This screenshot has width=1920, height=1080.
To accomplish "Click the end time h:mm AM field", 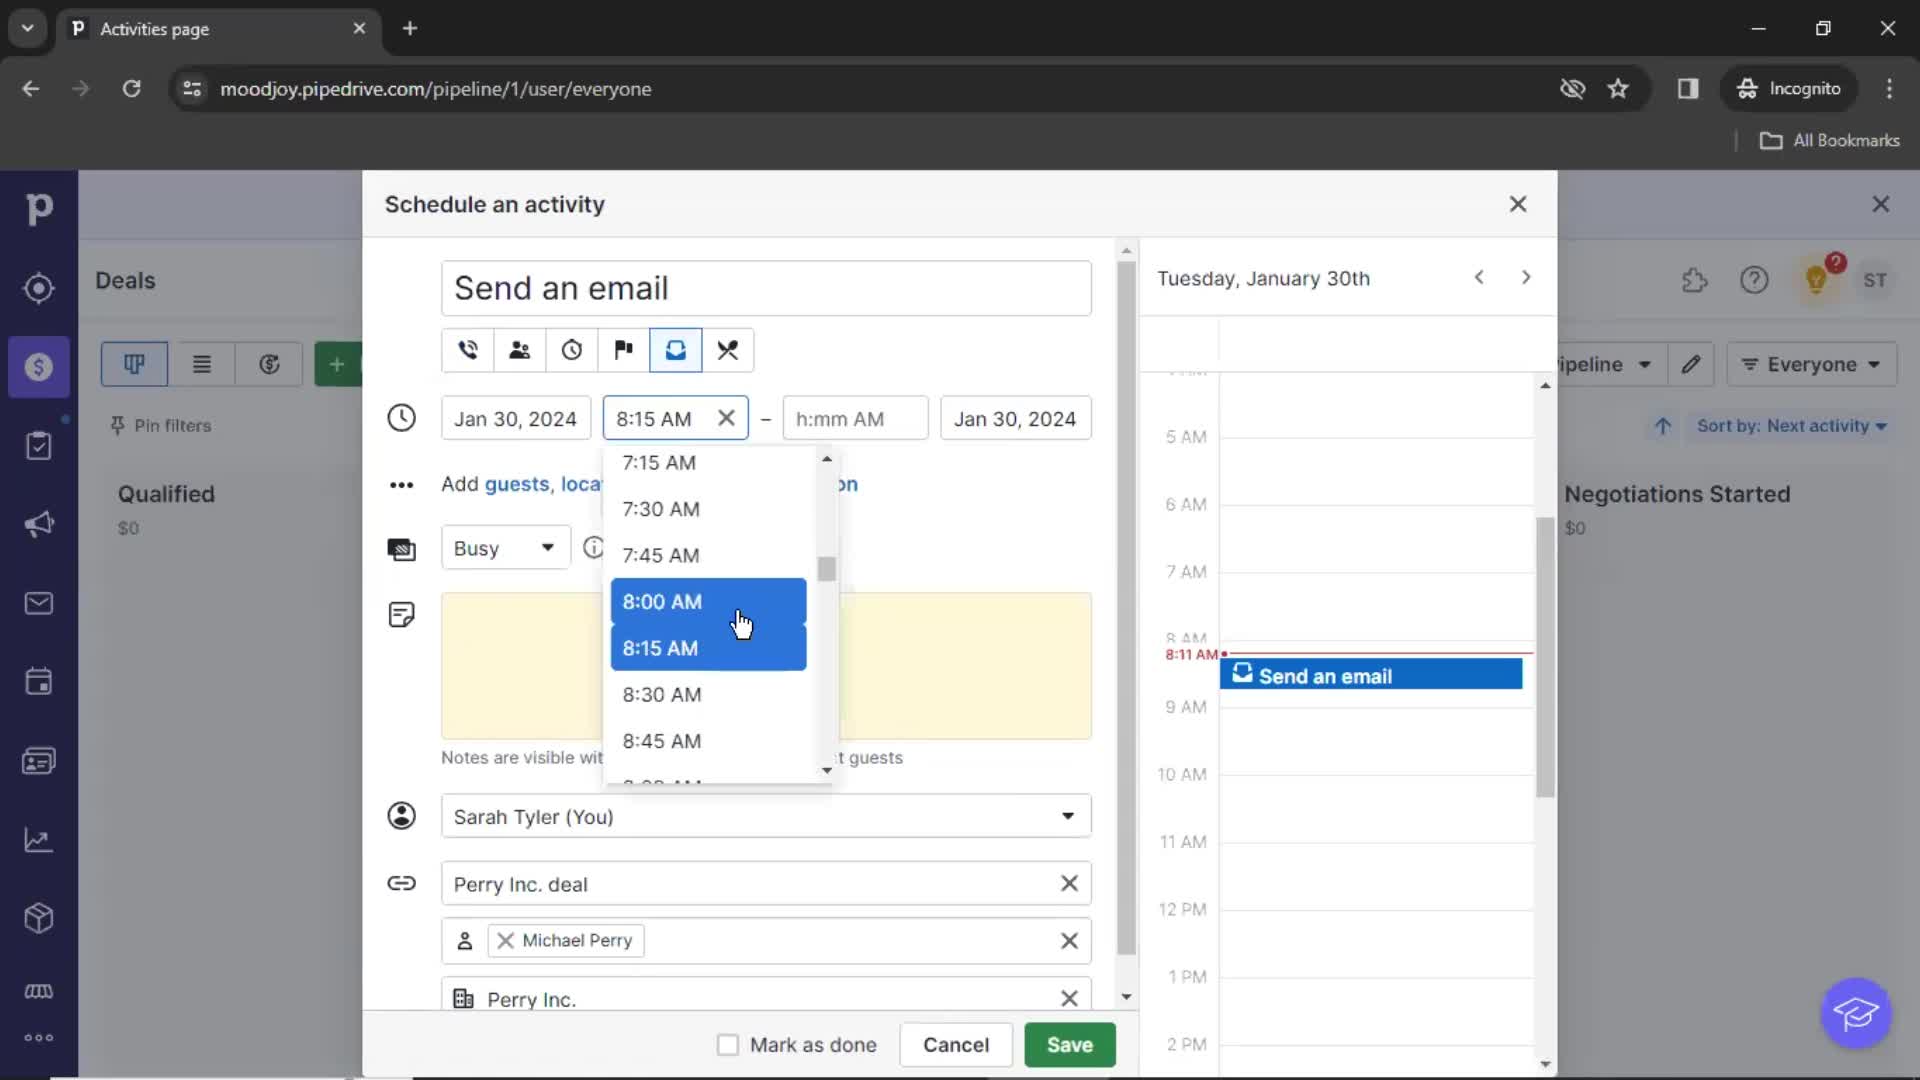I will 855,419.
